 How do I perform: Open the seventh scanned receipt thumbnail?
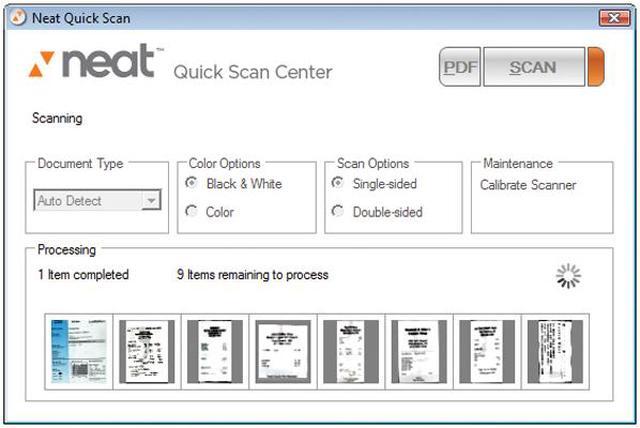(x=487, y=352)
